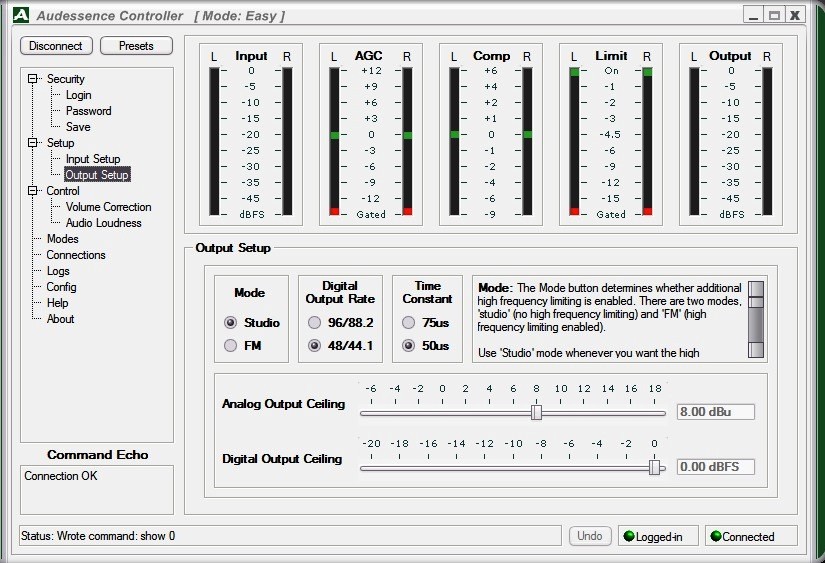The width and height of the screenshot is (825, 563).
Task: Set the time constant to 50us
Action: [408, 346]
